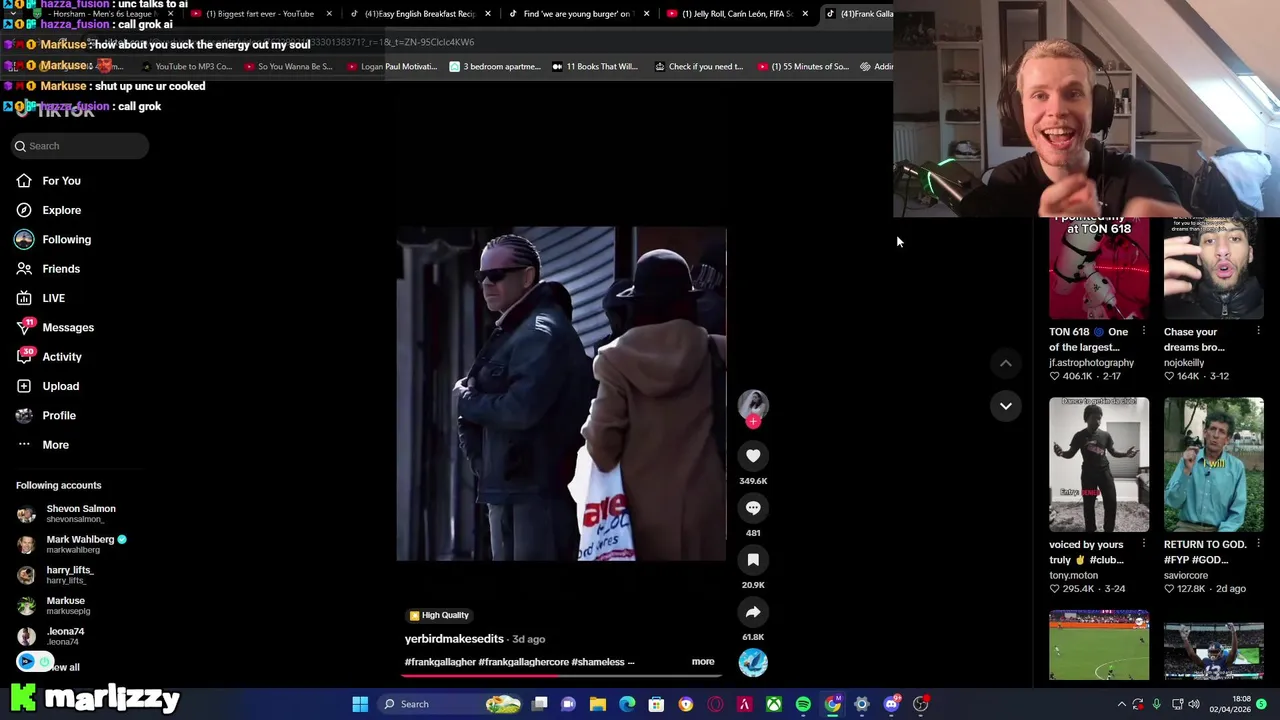
Task: Open tony.moton's video thumbnail
Action: point(1099,465)
